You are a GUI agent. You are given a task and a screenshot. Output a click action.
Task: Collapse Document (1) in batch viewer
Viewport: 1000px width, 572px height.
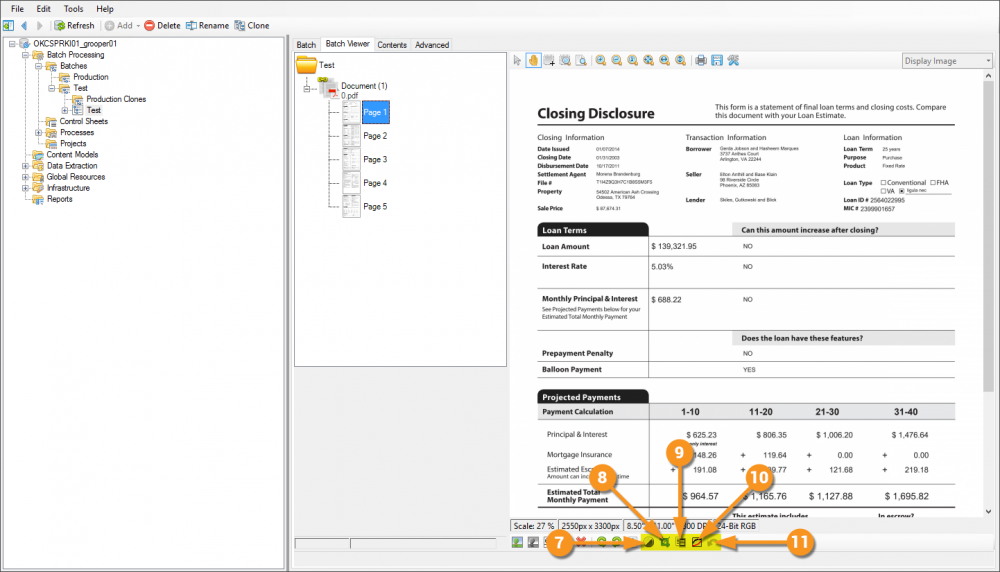307,89
